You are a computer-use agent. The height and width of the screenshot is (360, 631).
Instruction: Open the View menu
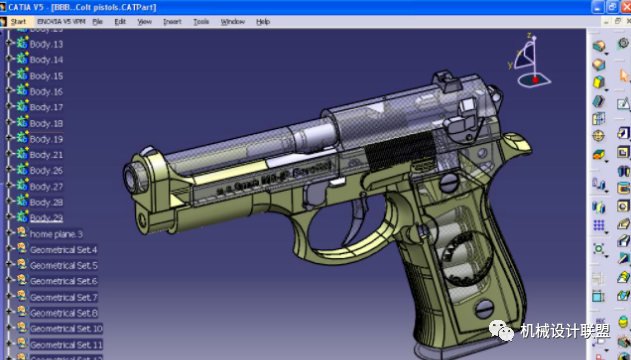(x=144, y=22)
